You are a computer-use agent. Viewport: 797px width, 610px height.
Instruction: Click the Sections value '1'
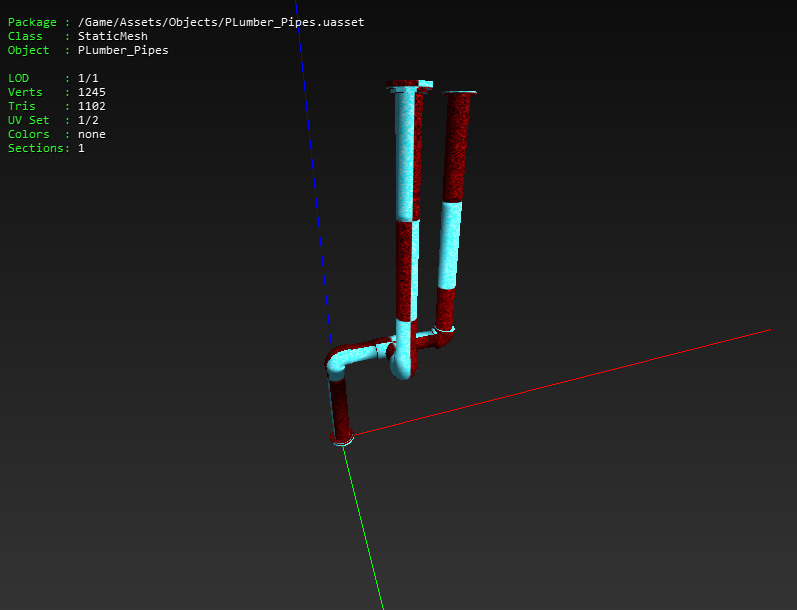coord(81,148)
